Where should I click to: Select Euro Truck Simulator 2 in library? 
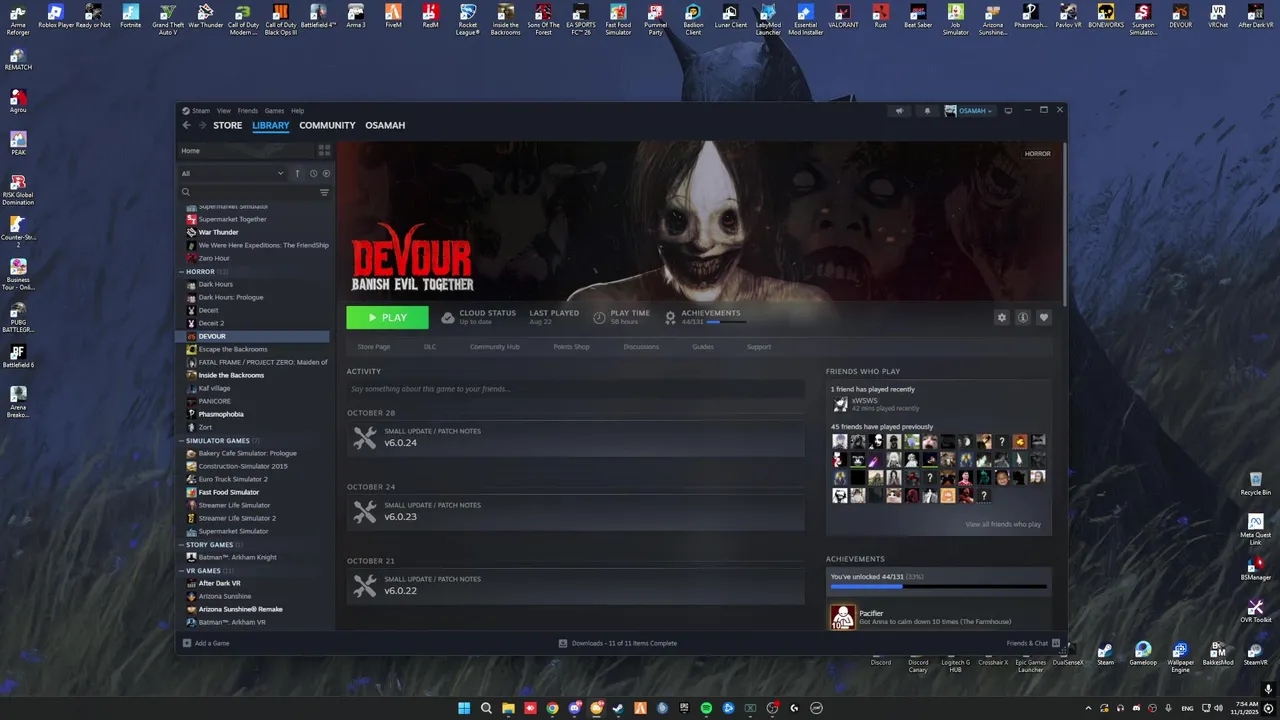[233, 479]
